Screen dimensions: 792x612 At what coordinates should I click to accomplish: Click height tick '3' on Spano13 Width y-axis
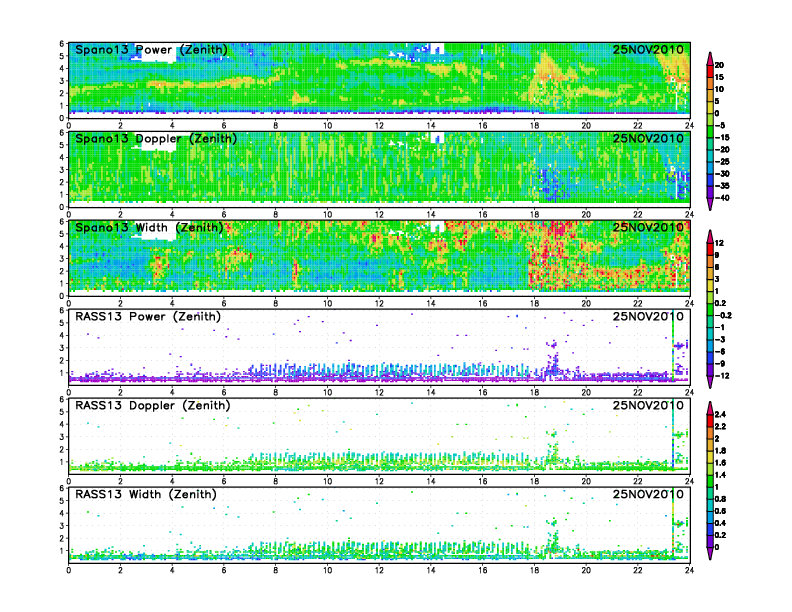pos(62,259)
